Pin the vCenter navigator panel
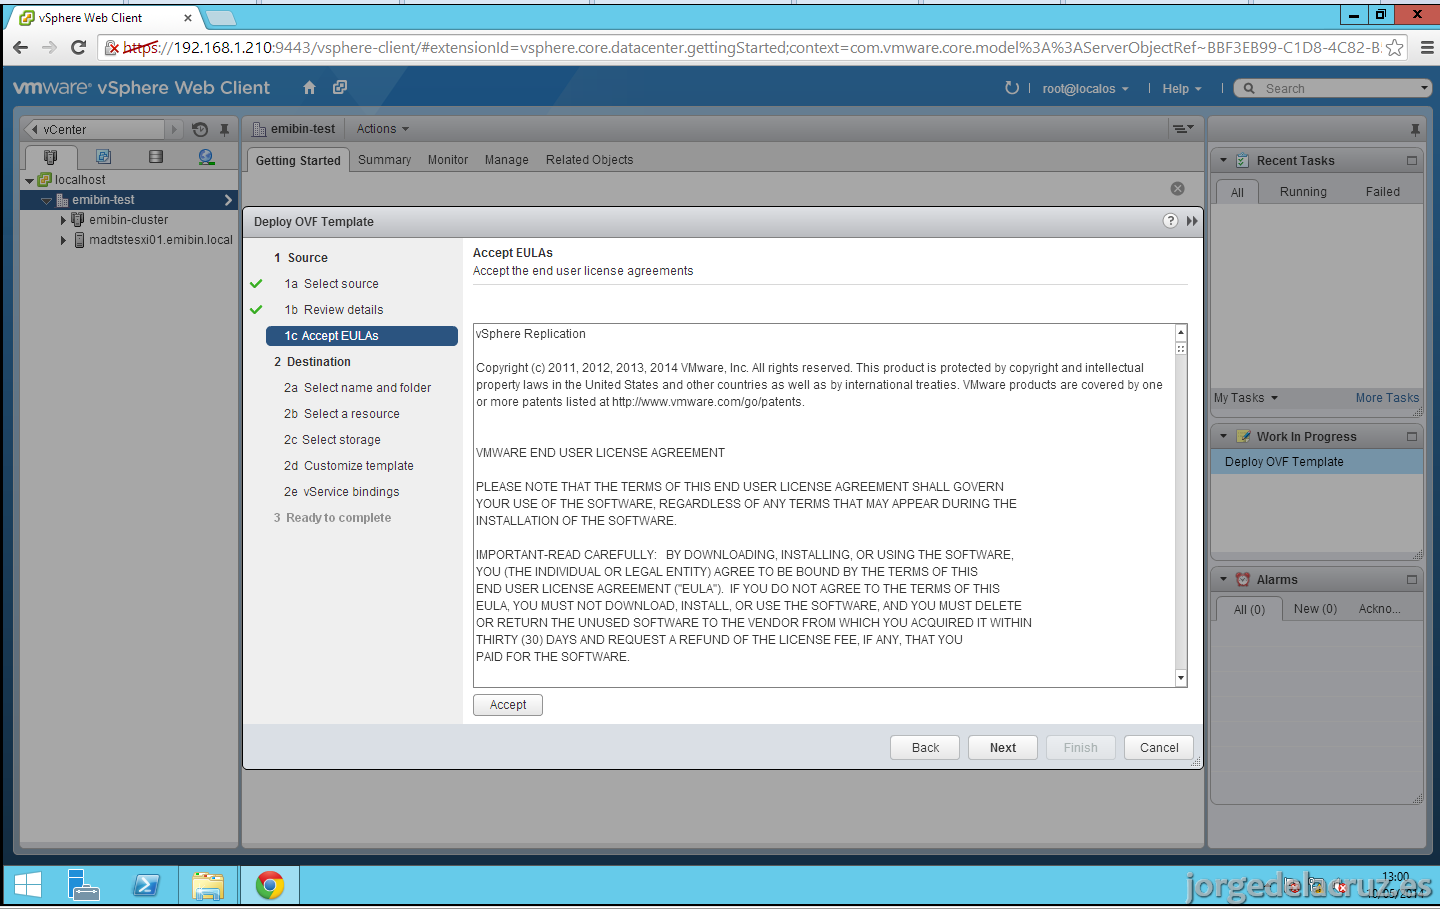1440x910 pixels. coord(224,129)
